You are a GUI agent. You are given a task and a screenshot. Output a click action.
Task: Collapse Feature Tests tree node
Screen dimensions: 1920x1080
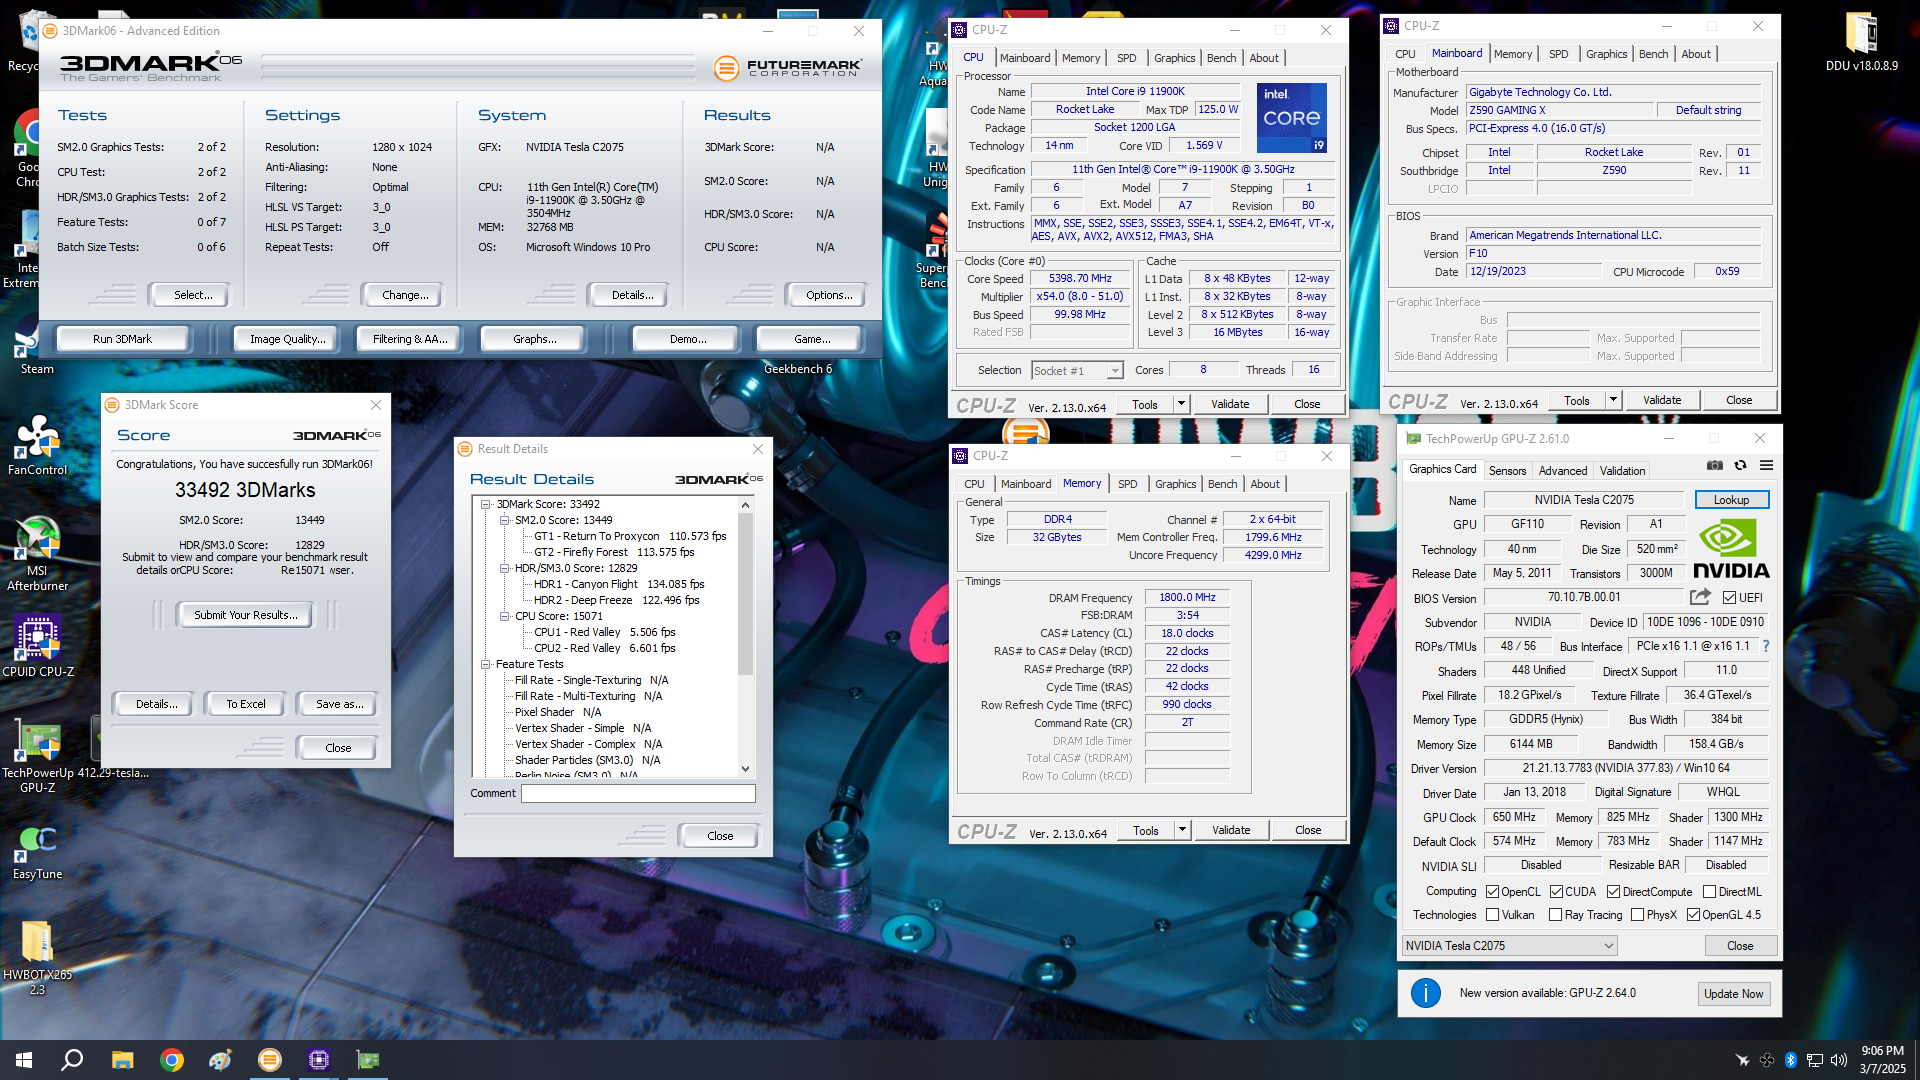click(486, 664)
